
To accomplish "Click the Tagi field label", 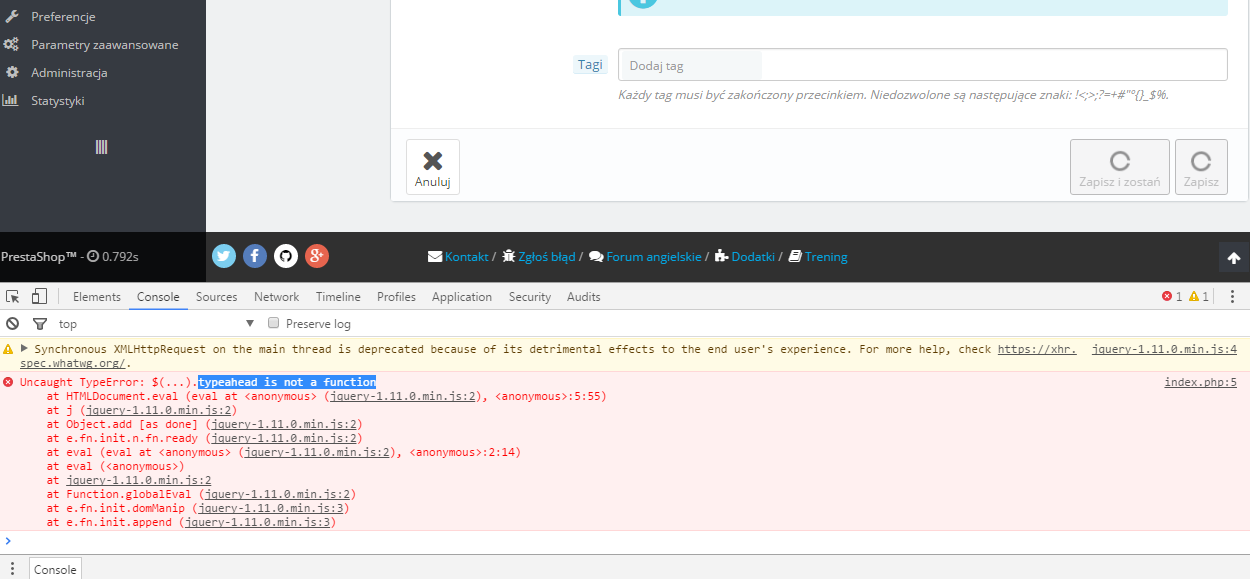I will [590, 65].
